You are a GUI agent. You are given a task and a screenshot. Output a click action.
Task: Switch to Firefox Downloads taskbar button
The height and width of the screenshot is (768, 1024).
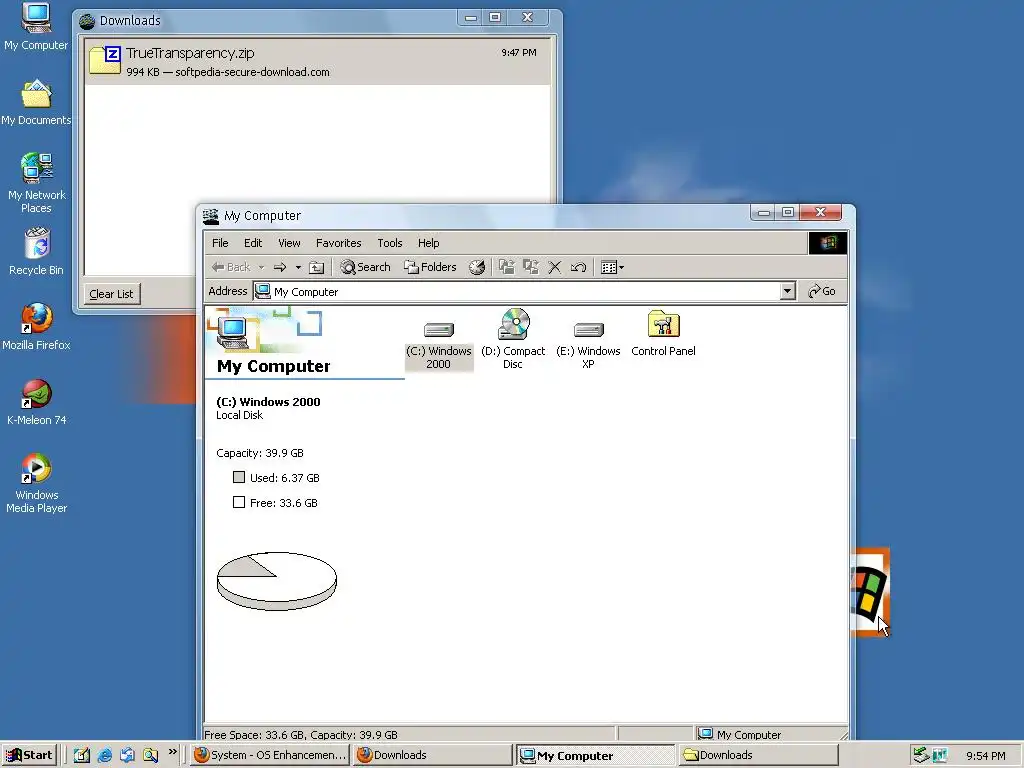[x=432, y=755]
